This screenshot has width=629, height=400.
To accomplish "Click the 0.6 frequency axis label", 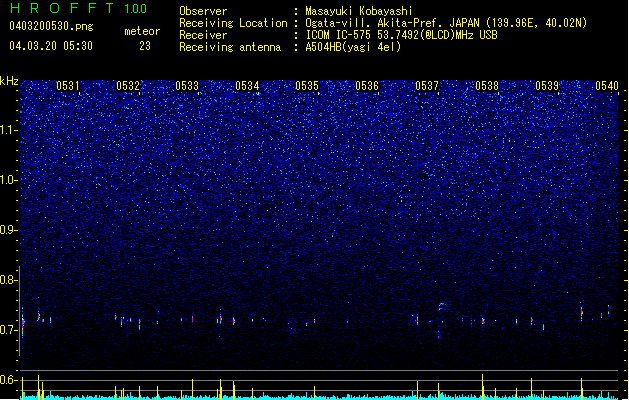I will tap(9, 380).
